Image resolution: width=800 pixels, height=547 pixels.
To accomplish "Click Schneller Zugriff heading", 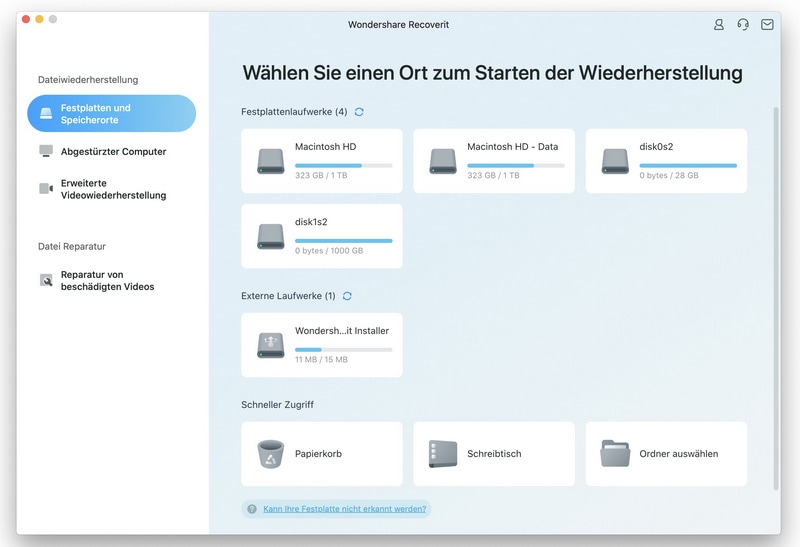I will [278, 405].
